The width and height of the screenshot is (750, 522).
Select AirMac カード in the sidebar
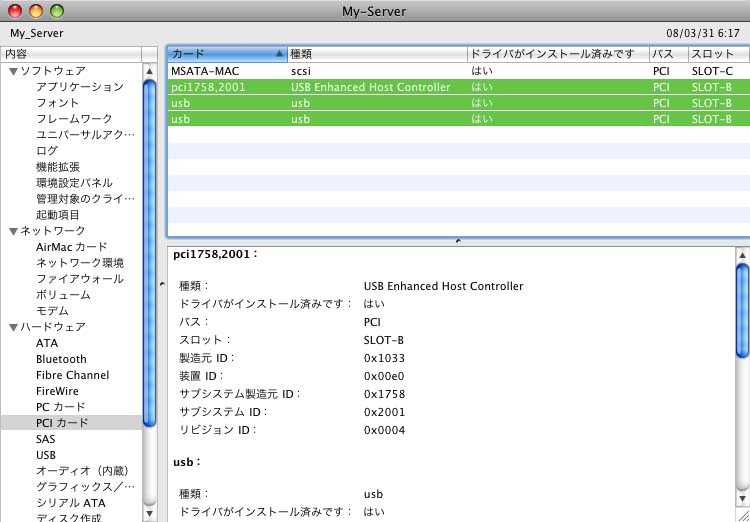[x=72, y=247]
